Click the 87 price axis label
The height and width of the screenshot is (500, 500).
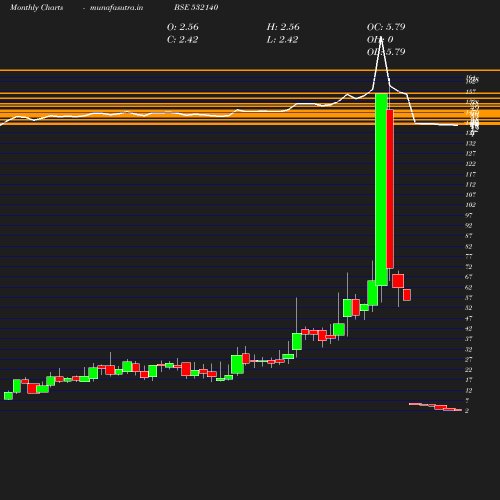pyautogui.click(x=469, y=236)
